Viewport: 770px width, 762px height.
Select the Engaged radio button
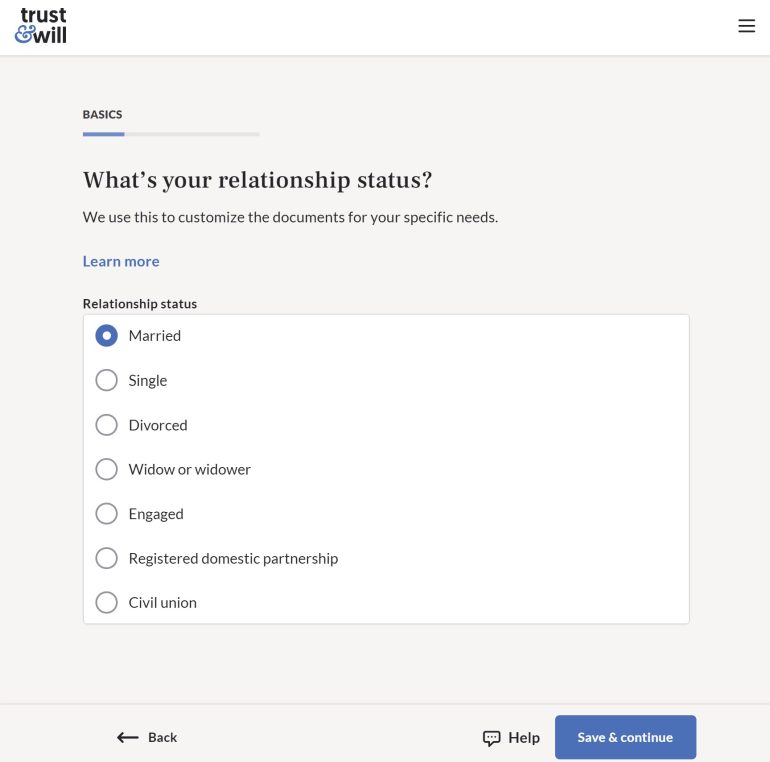click(x=106, y=514)
